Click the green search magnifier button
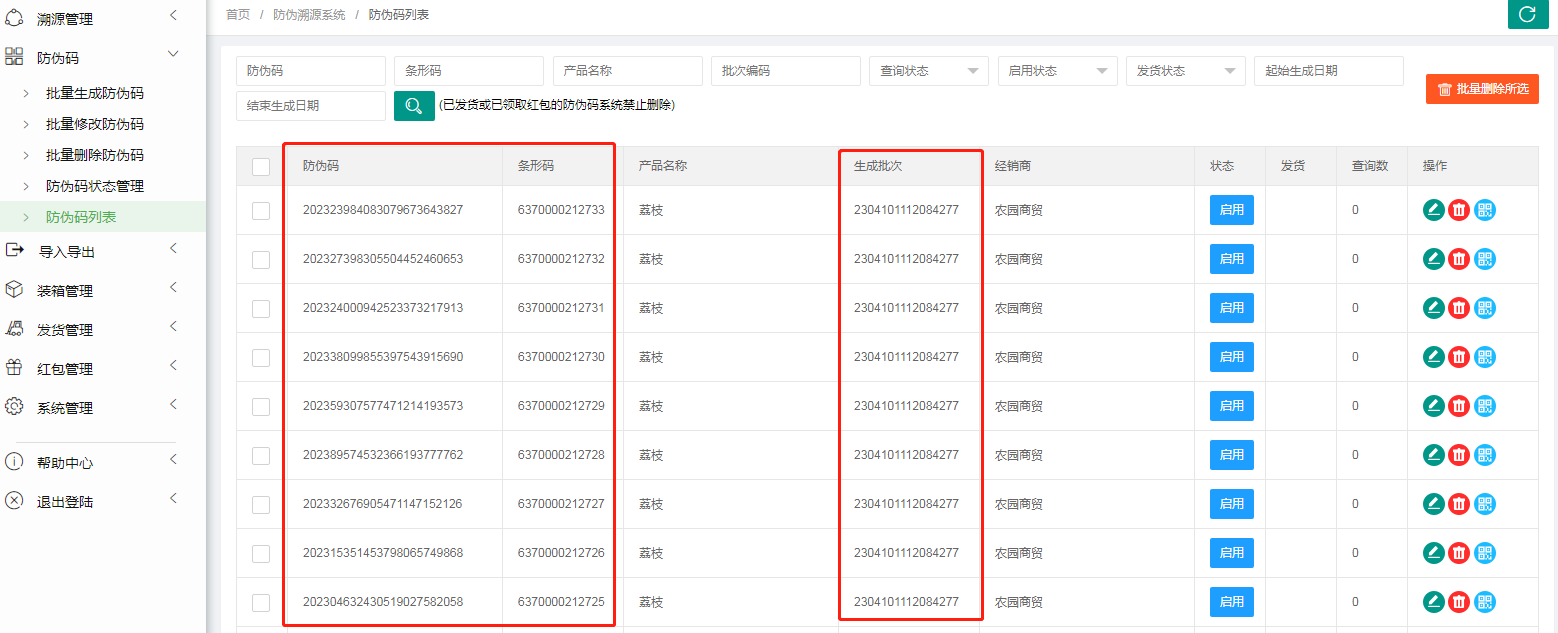 point(414,105)
